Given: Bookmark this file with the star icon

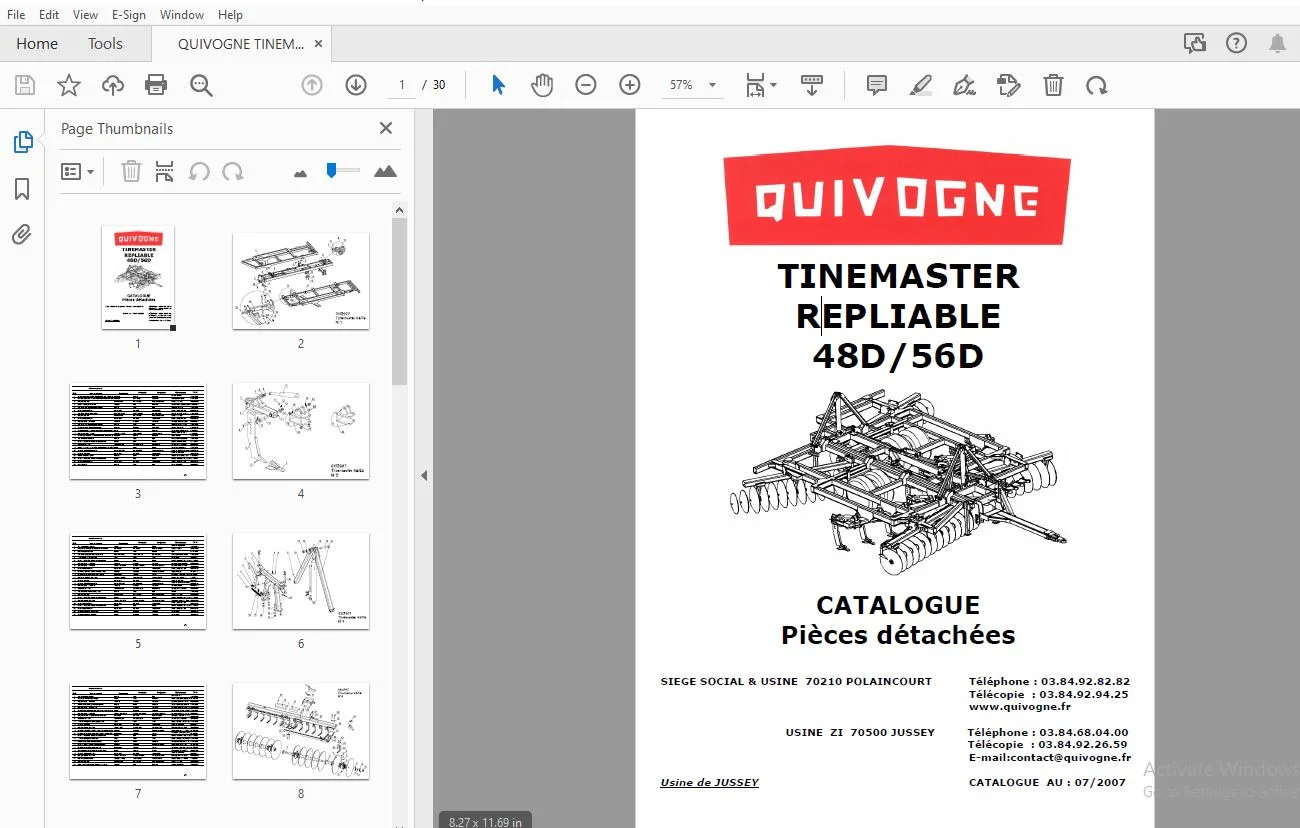Looking at the screenshot, I should [x=69, y=86].
